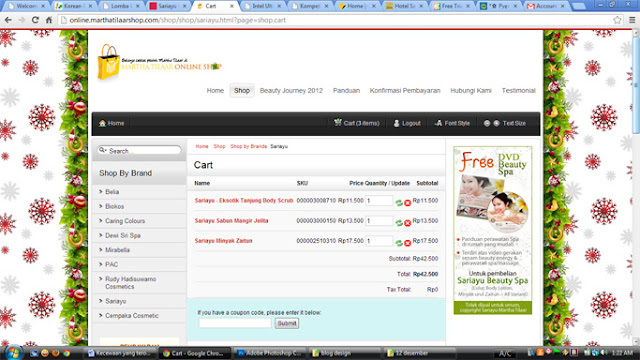This screenshot has height=360, width=640.
Task: Select the Shop menu item
Action: tap(242, 91)
